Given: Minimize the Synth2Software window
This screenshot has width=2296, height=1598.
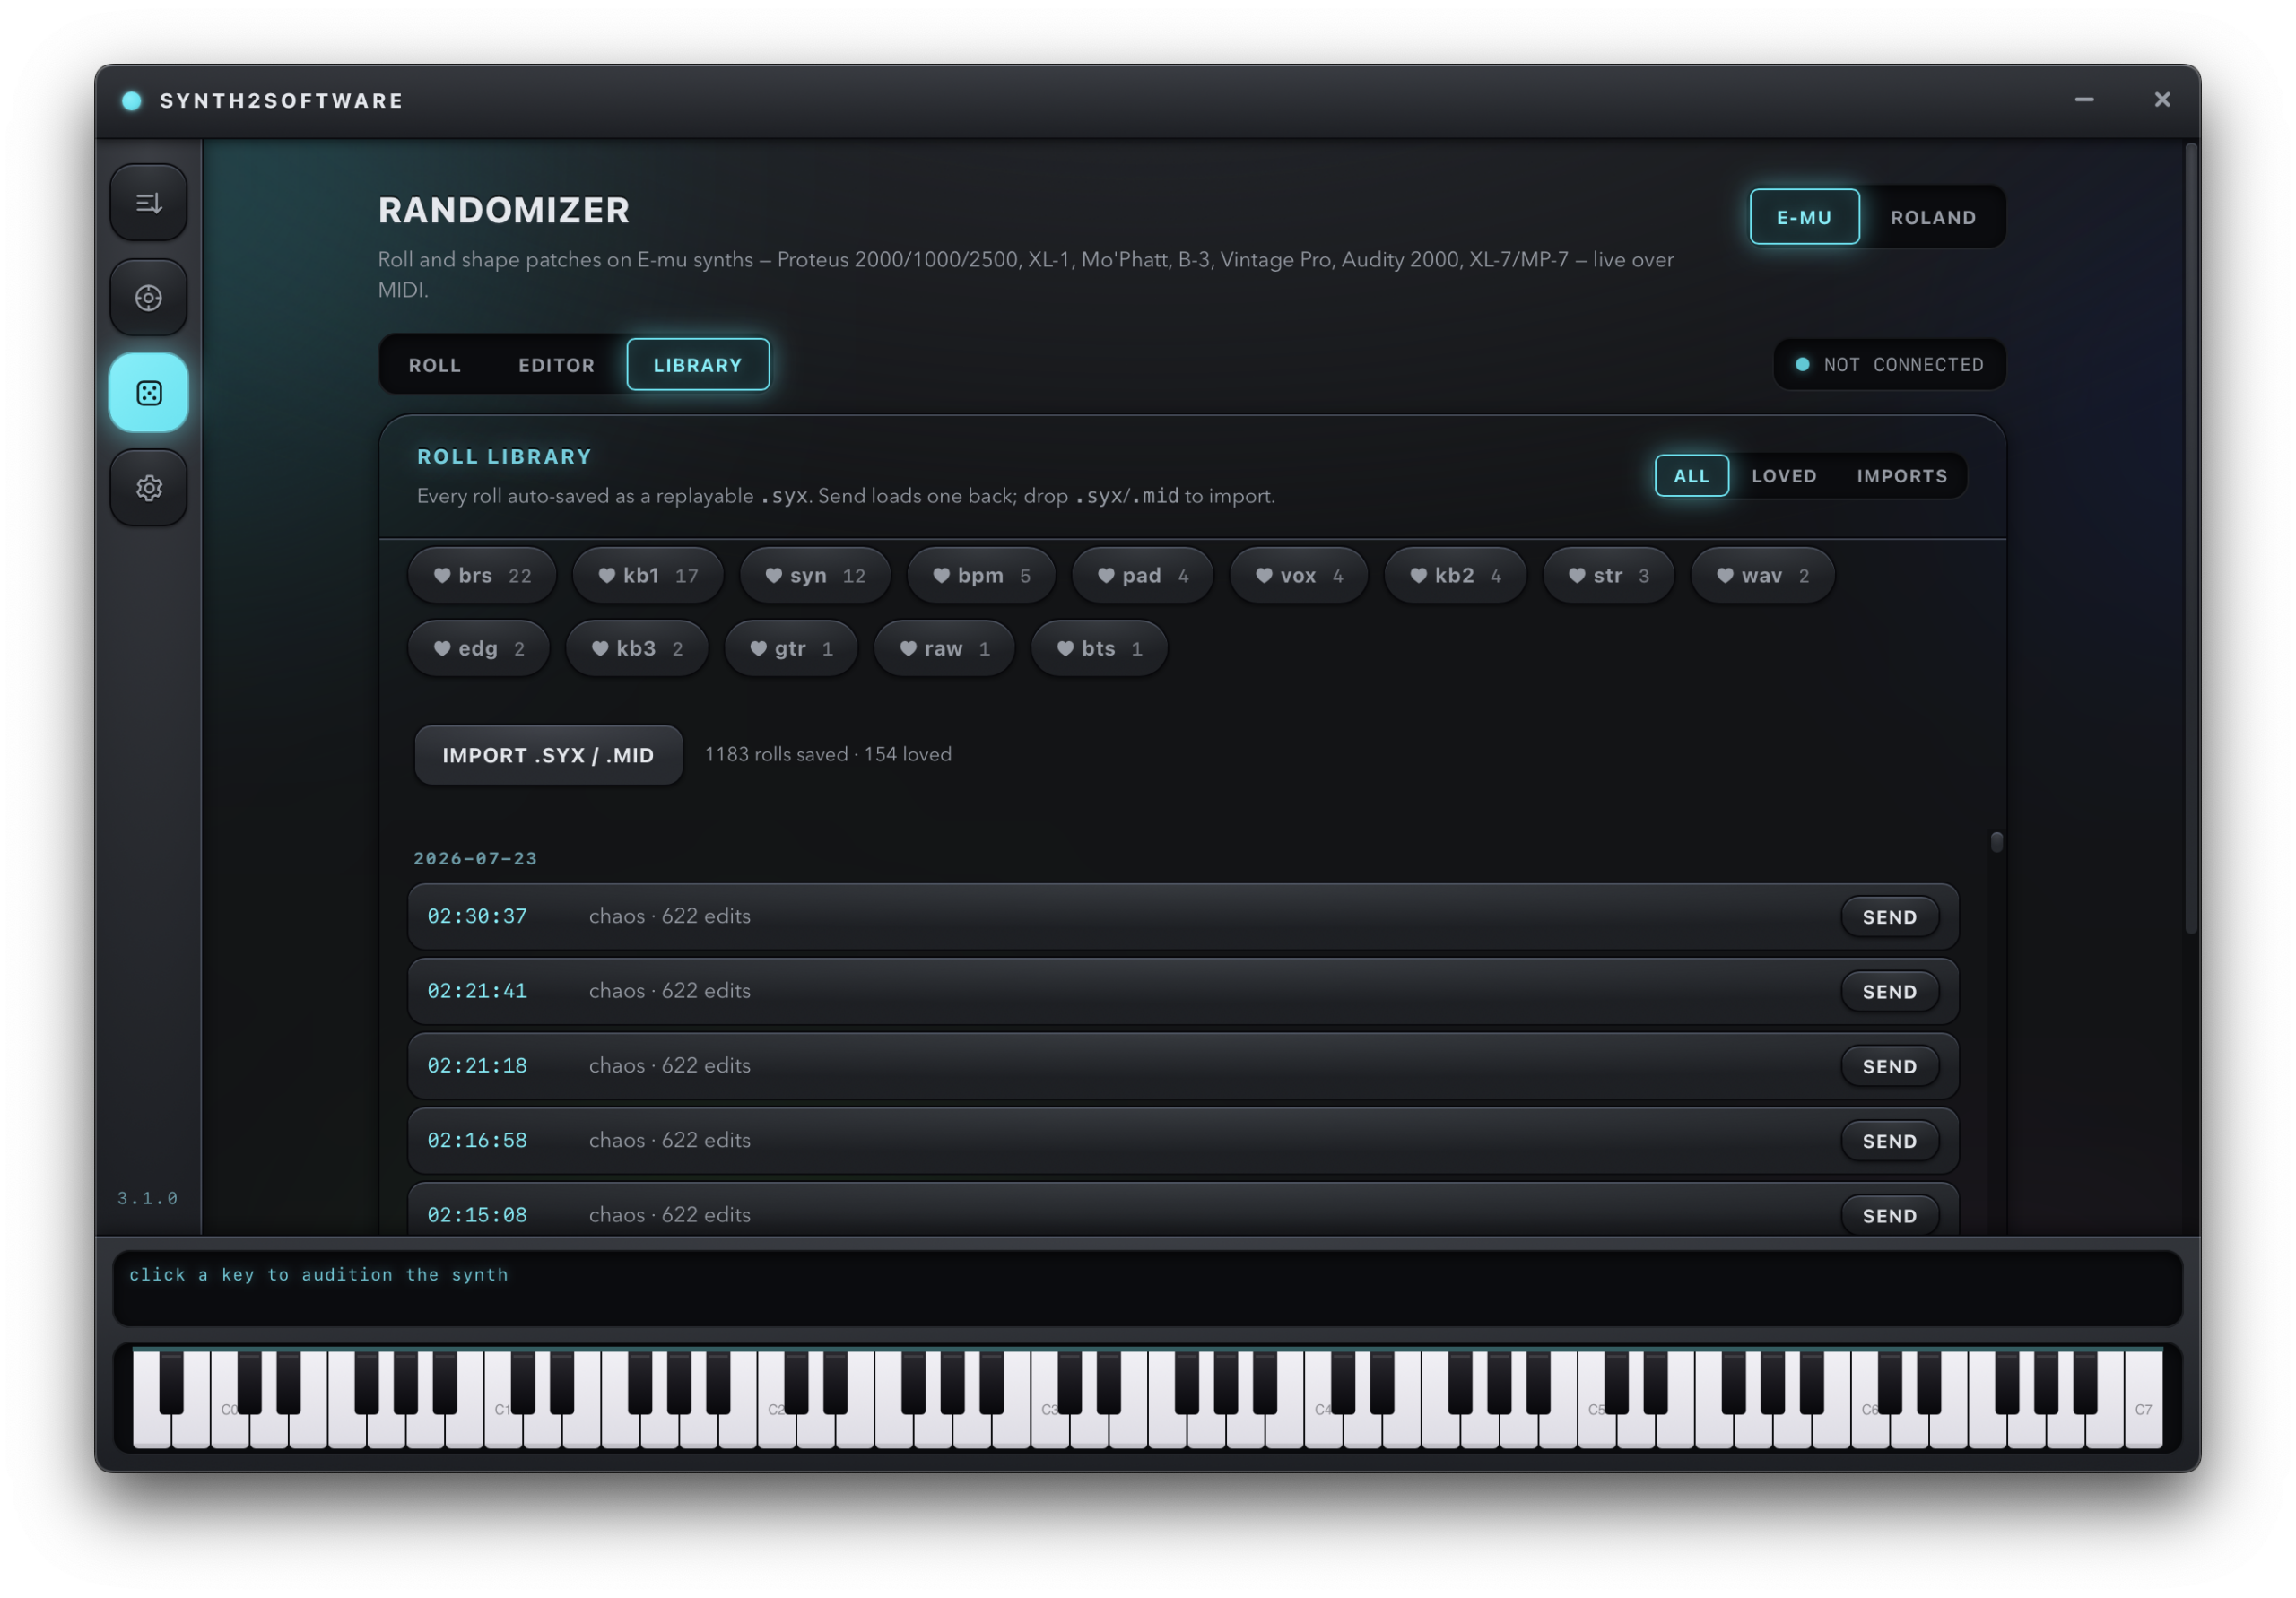Looking at the screenshot, I should coord(2084,99).
